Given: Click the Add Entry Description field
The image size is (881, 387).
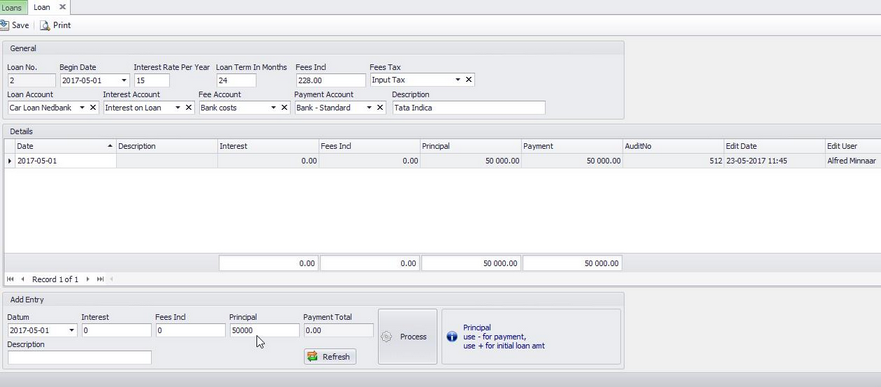Looking at the screenshot, I should [x=80, y=357].
